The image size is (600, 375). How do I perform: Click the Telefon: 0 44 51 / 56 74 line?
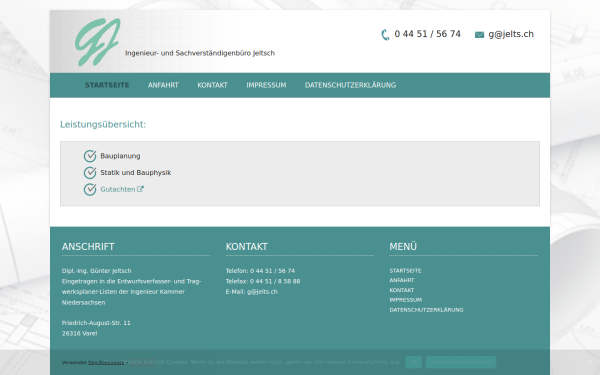260,271
